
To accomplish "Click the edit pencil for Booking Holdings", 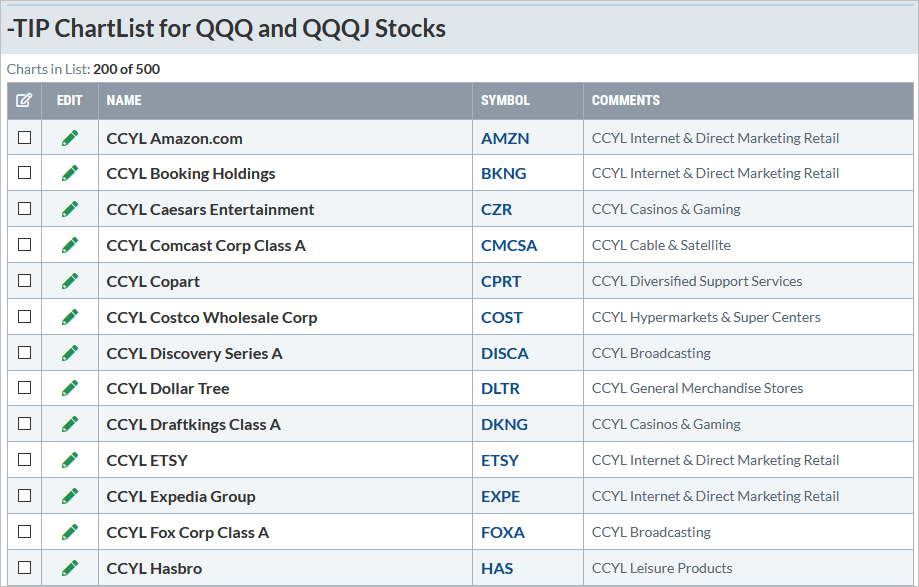I will tap(70, 173).
